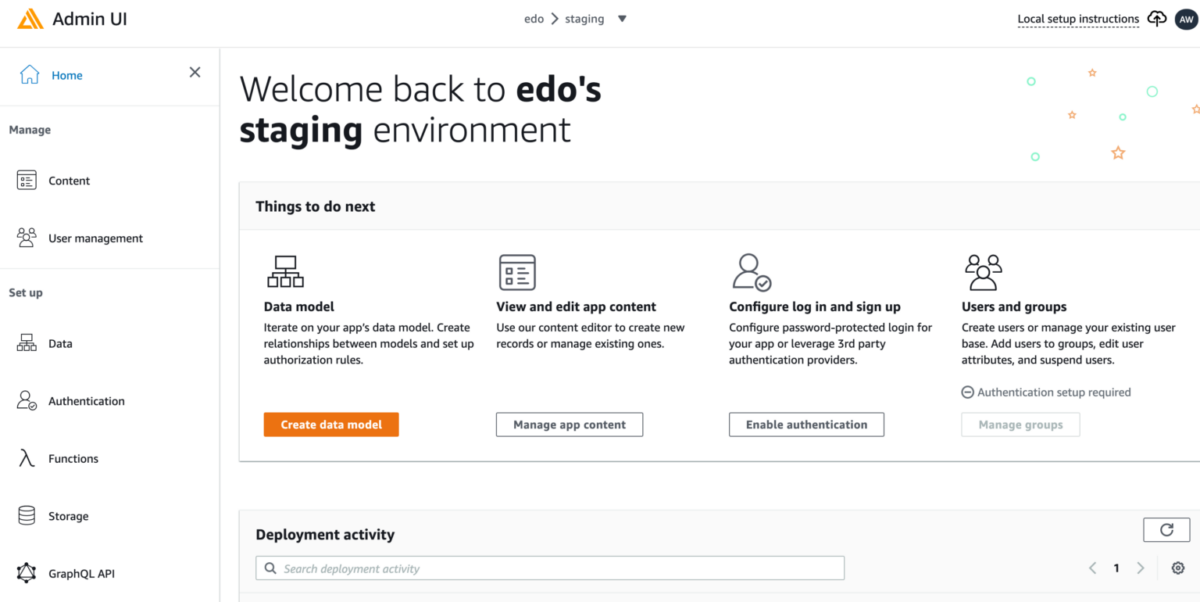The height and width of the screenshot is (602, 1200).
Task: Expand the staging environment dropdown
Action: pyautogui.click(x=622, y=19)
